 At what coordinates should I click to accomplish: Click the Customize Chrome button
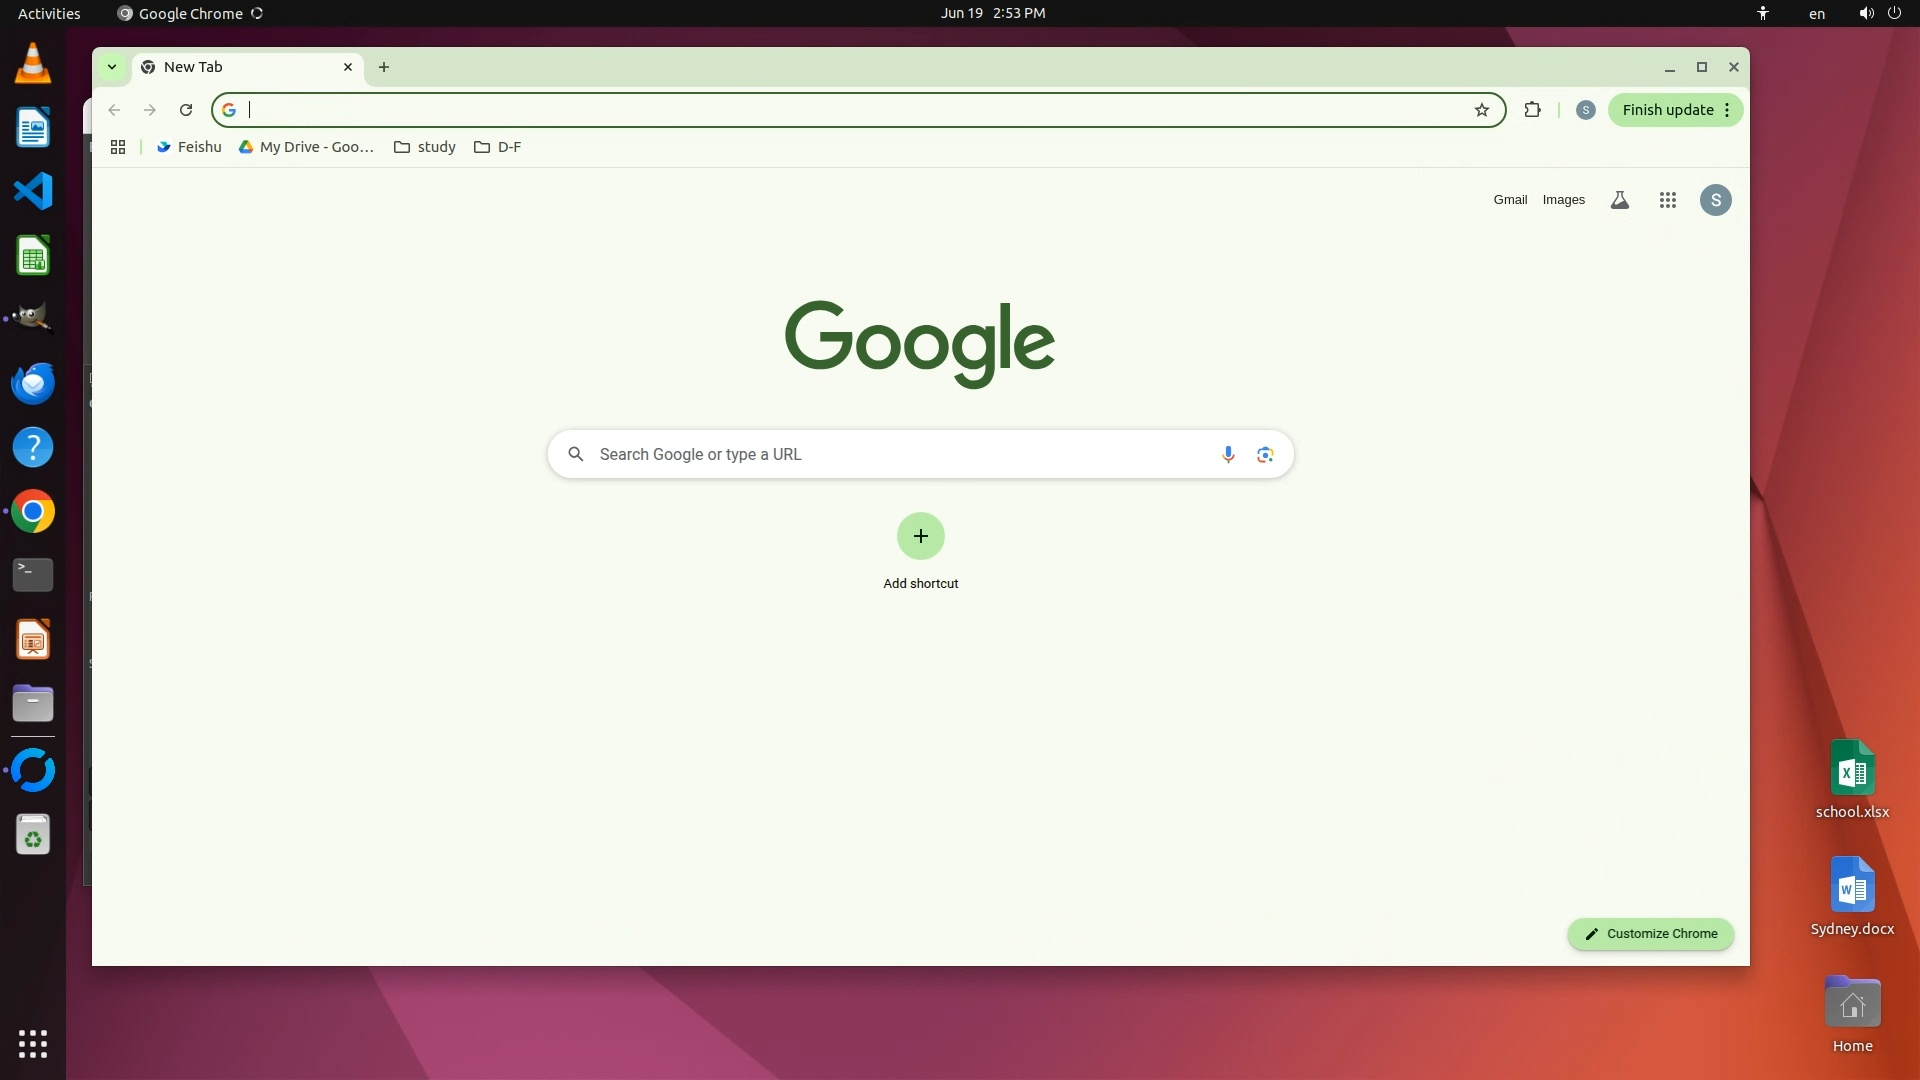1650,933
